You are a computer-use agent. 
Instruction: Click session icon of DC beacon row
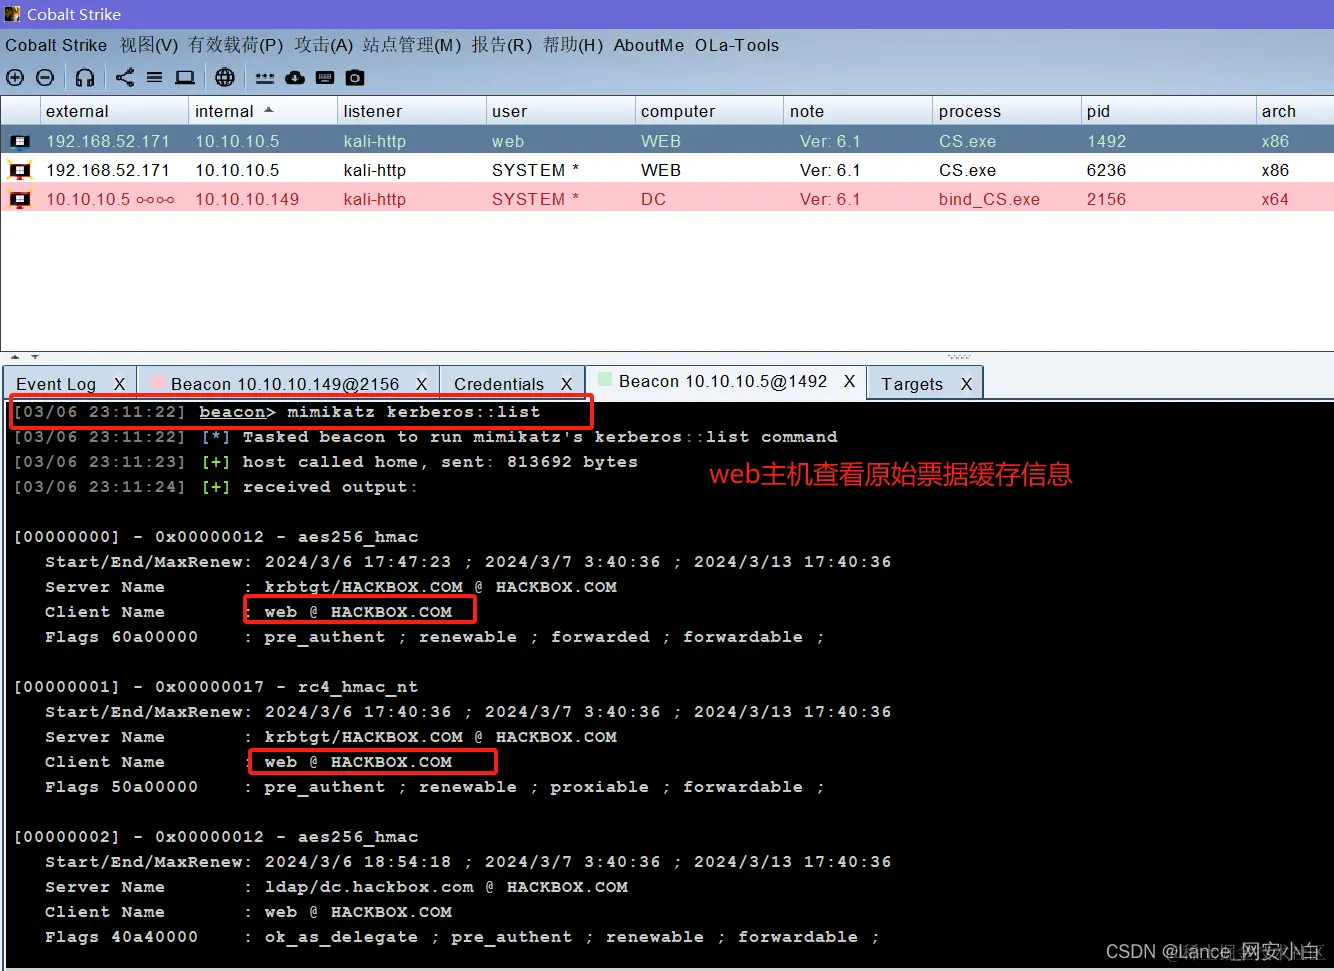[20, 199]
